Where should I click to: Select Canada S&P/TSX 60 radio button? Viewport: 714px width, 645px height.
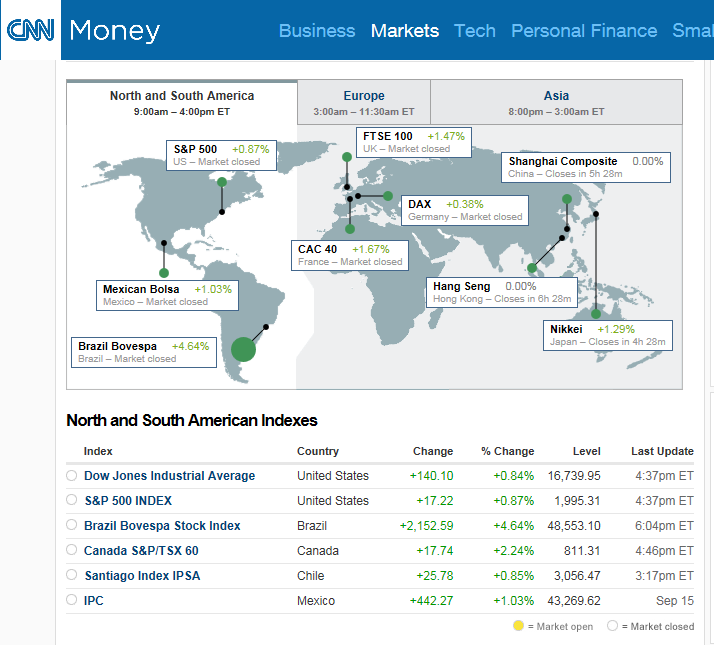[71, 550]
